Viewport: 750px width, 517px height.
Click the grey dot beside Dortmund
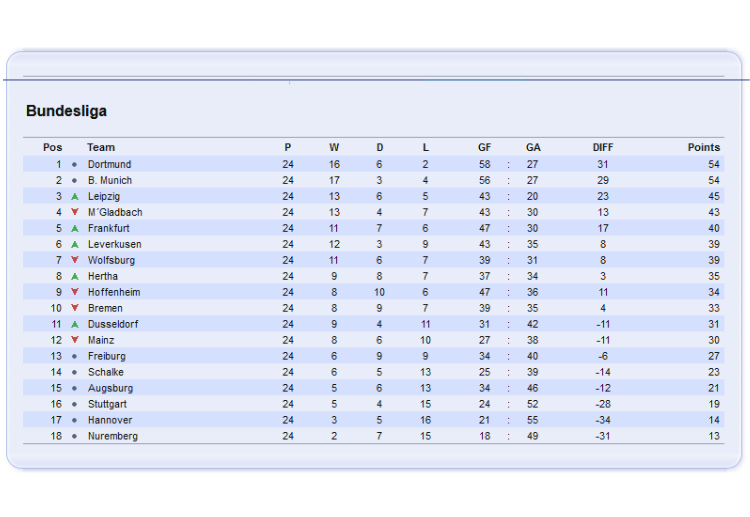click(74, 165)
